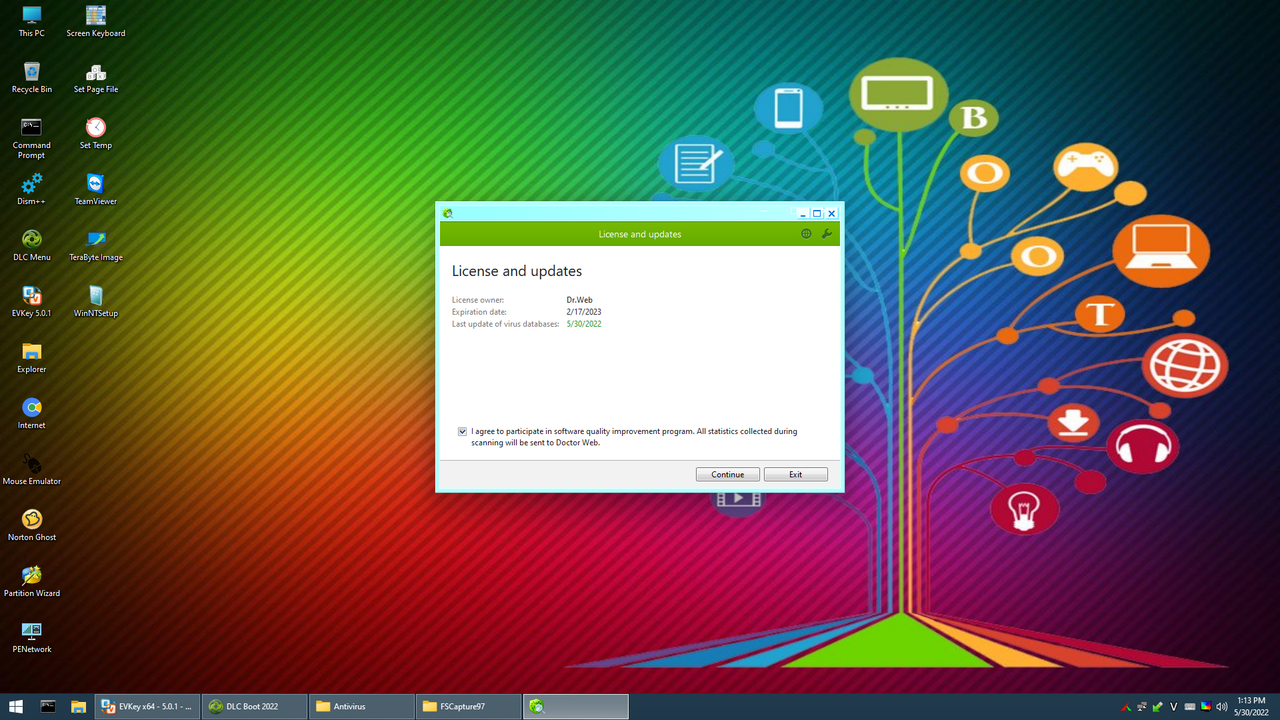The height and width of the screenshot is (720, 1280).
Task: Select the TeraByte Image desktop icon
Action: coord(96,245)
